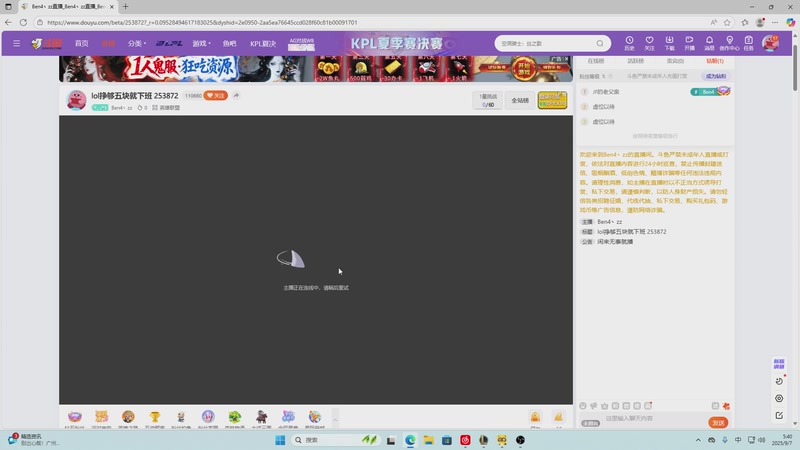Click the clock icon in right sidebar
Image resolution: width=800 pixels, height=450 pixels.
tap(779, 381)
